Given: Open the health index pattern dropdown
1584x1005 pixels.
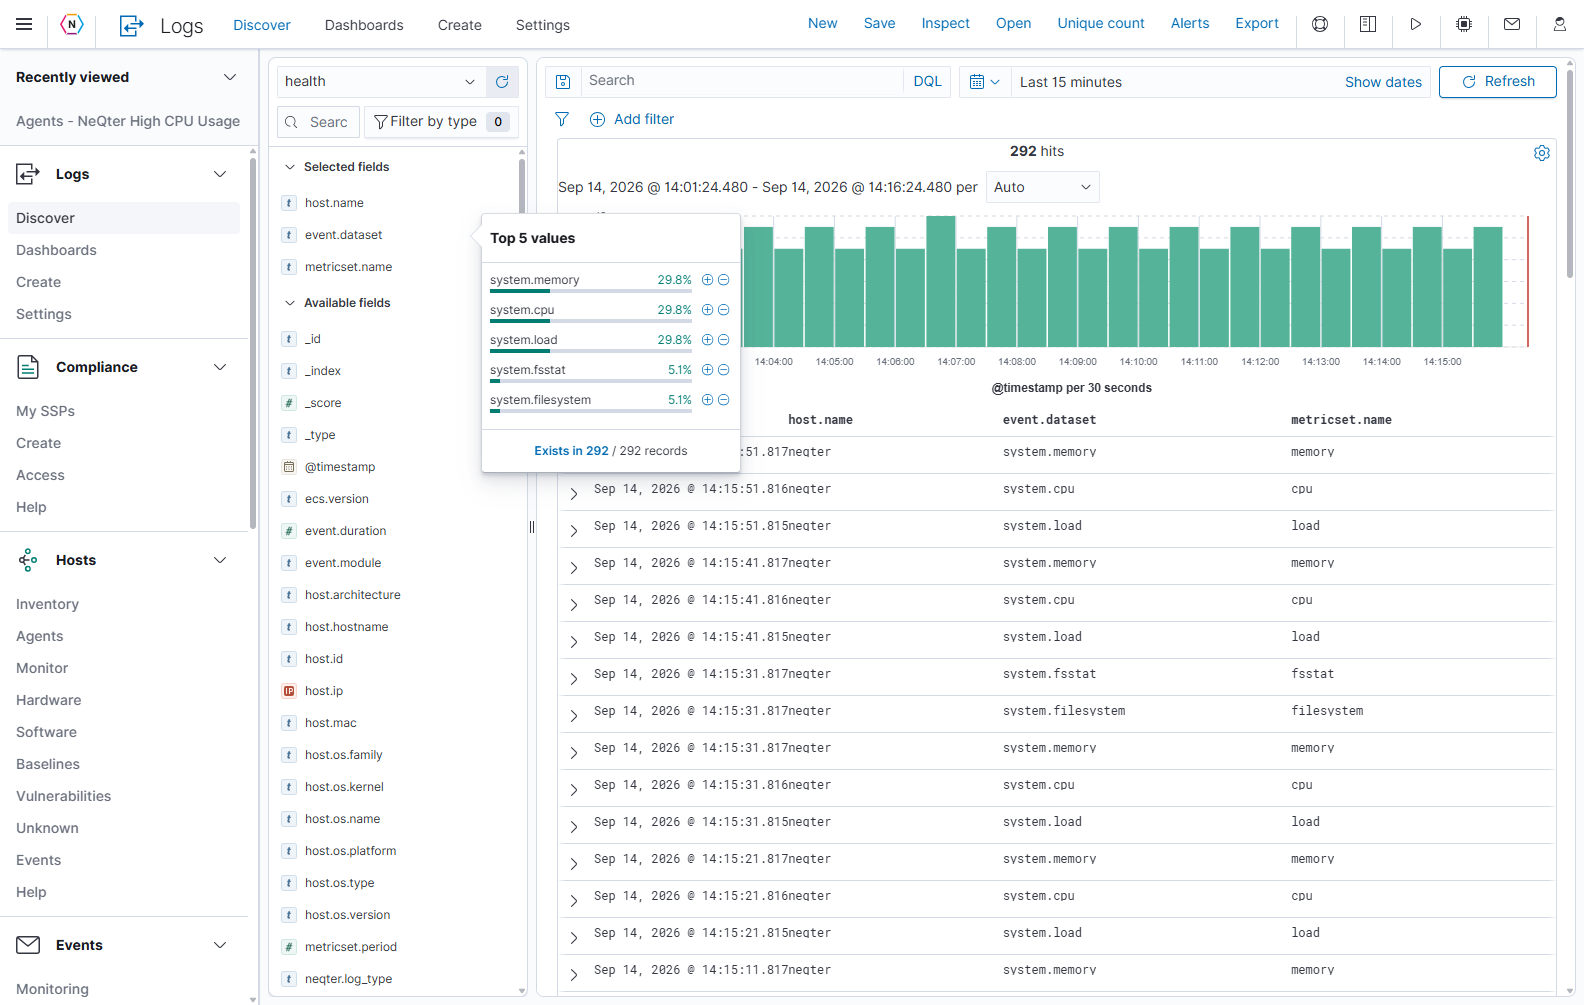Looking at the screenshot, I should coord(381,82).
